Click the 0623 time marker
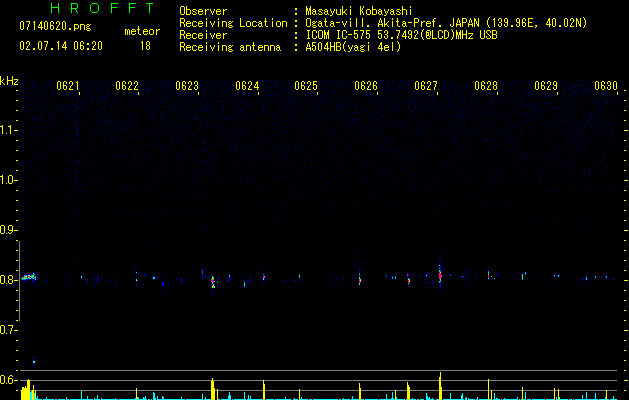629x400 pixels. (187, 86)
